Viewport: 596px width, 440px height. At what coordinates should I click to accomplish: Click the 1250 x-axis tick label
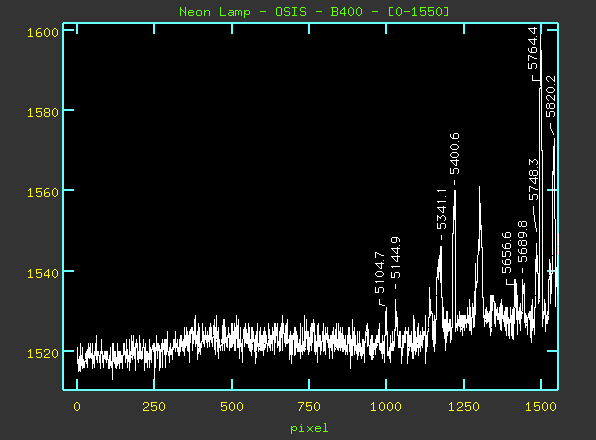pos(464,407)
